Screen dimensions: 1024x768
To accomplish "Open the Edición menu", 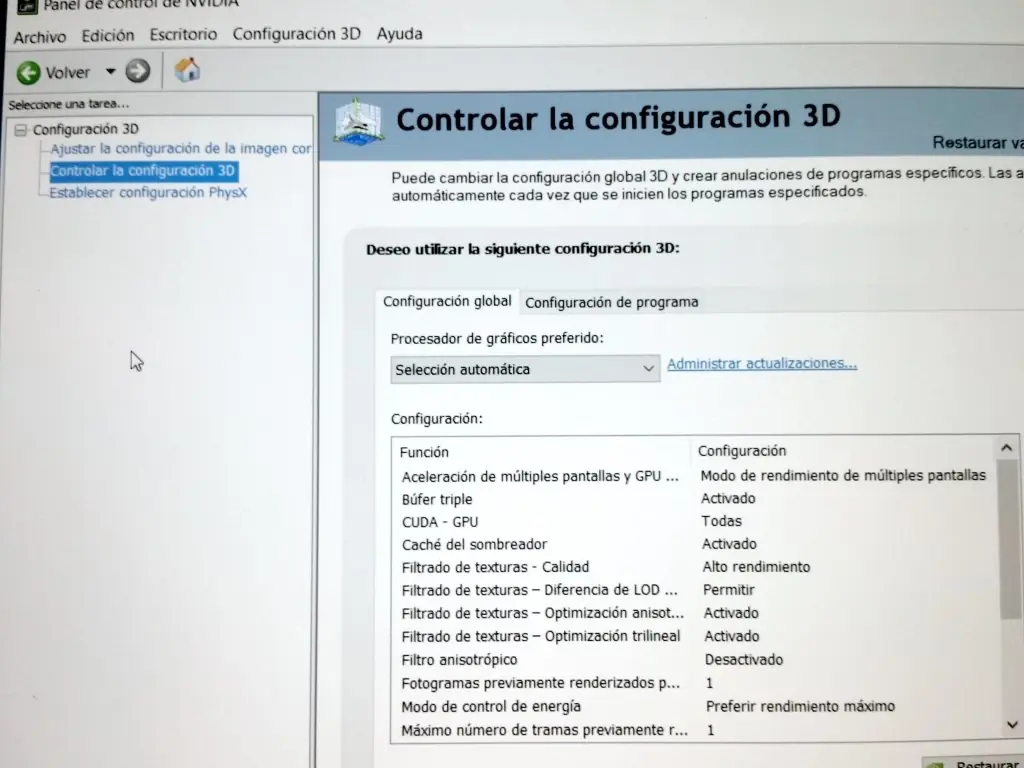I will 108,35.
